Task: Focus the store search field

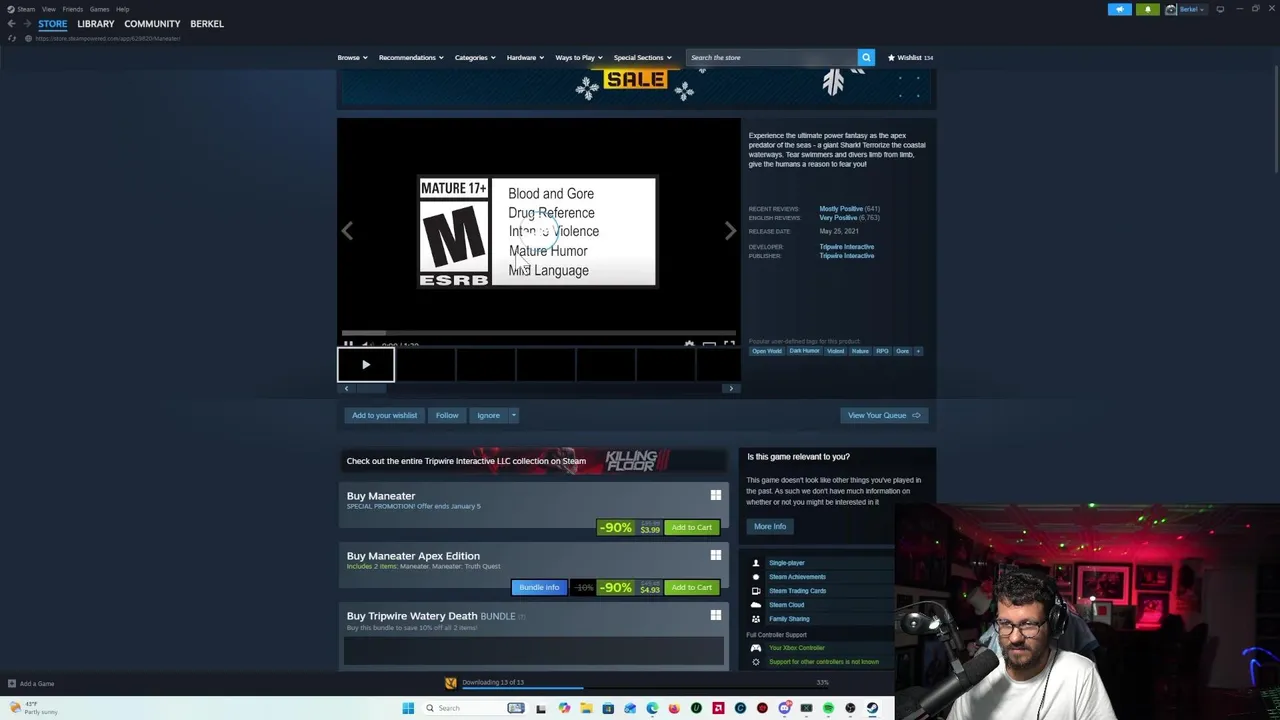Action: click(x=771, y=57)
